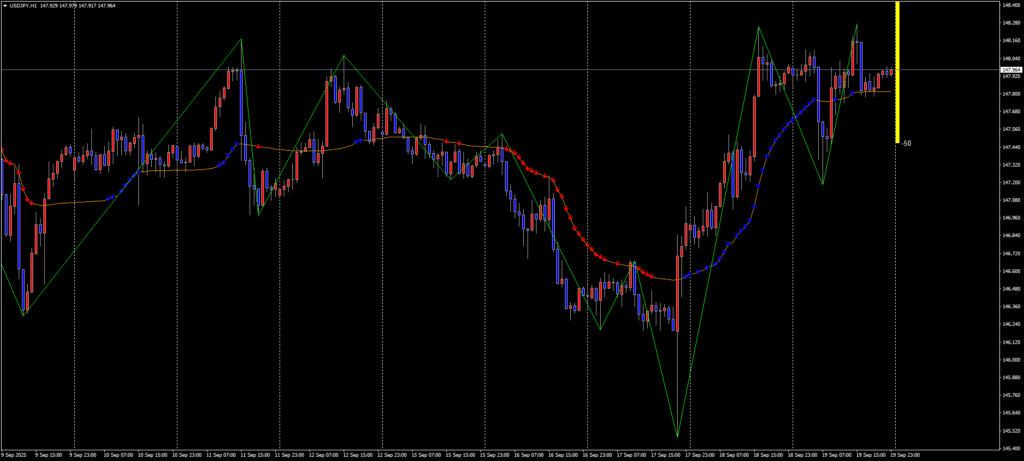Click the 19 Sep 23:00 time label
Image resolution: width=1024 pixels, height=461 pixels.
(906, 455)
